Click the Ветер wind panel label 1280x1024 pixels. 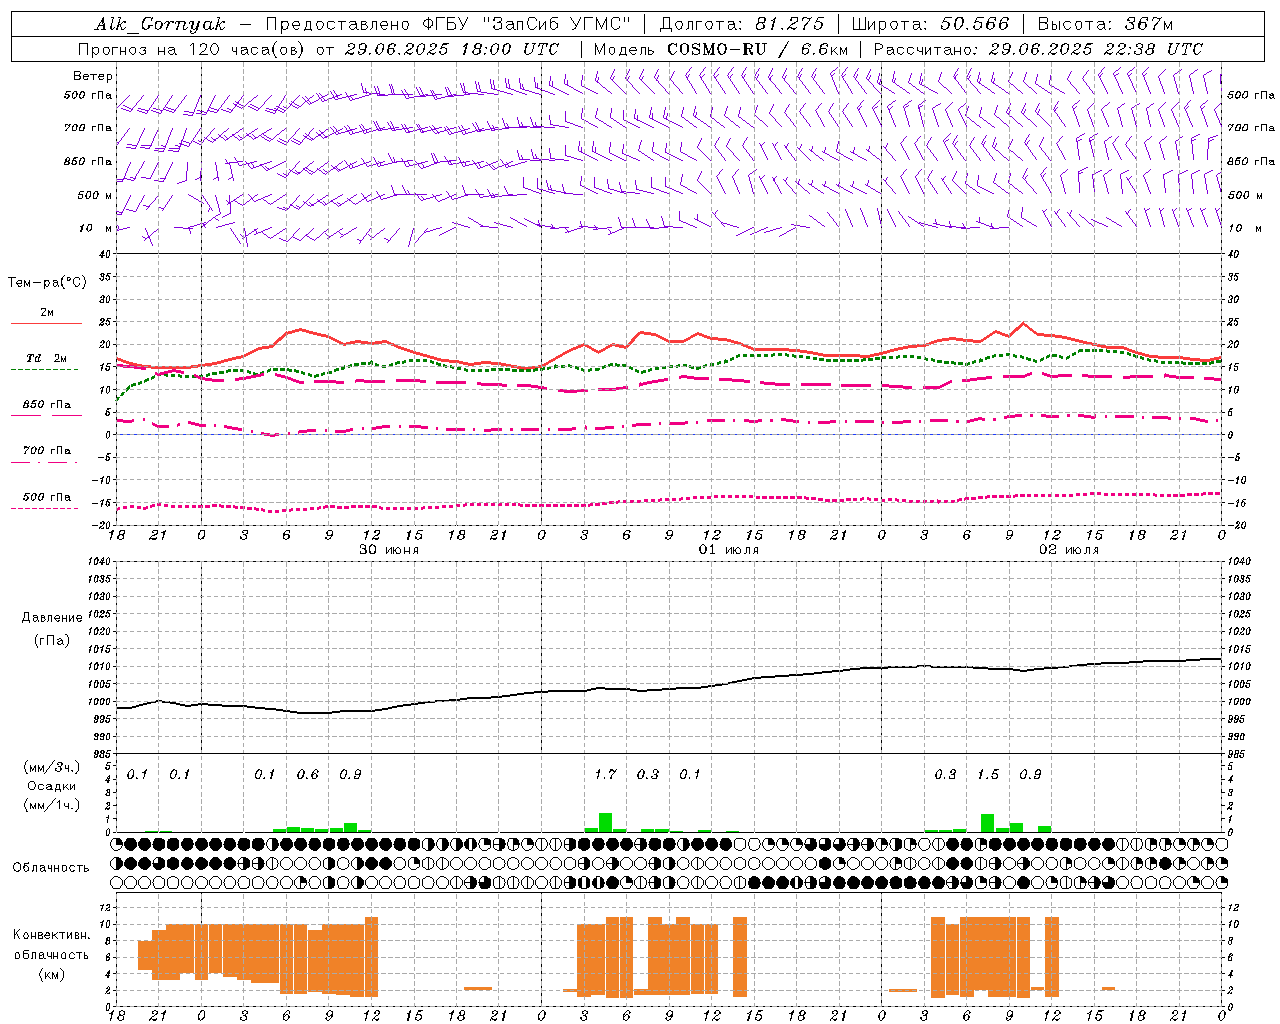click(x=93, y=76)
